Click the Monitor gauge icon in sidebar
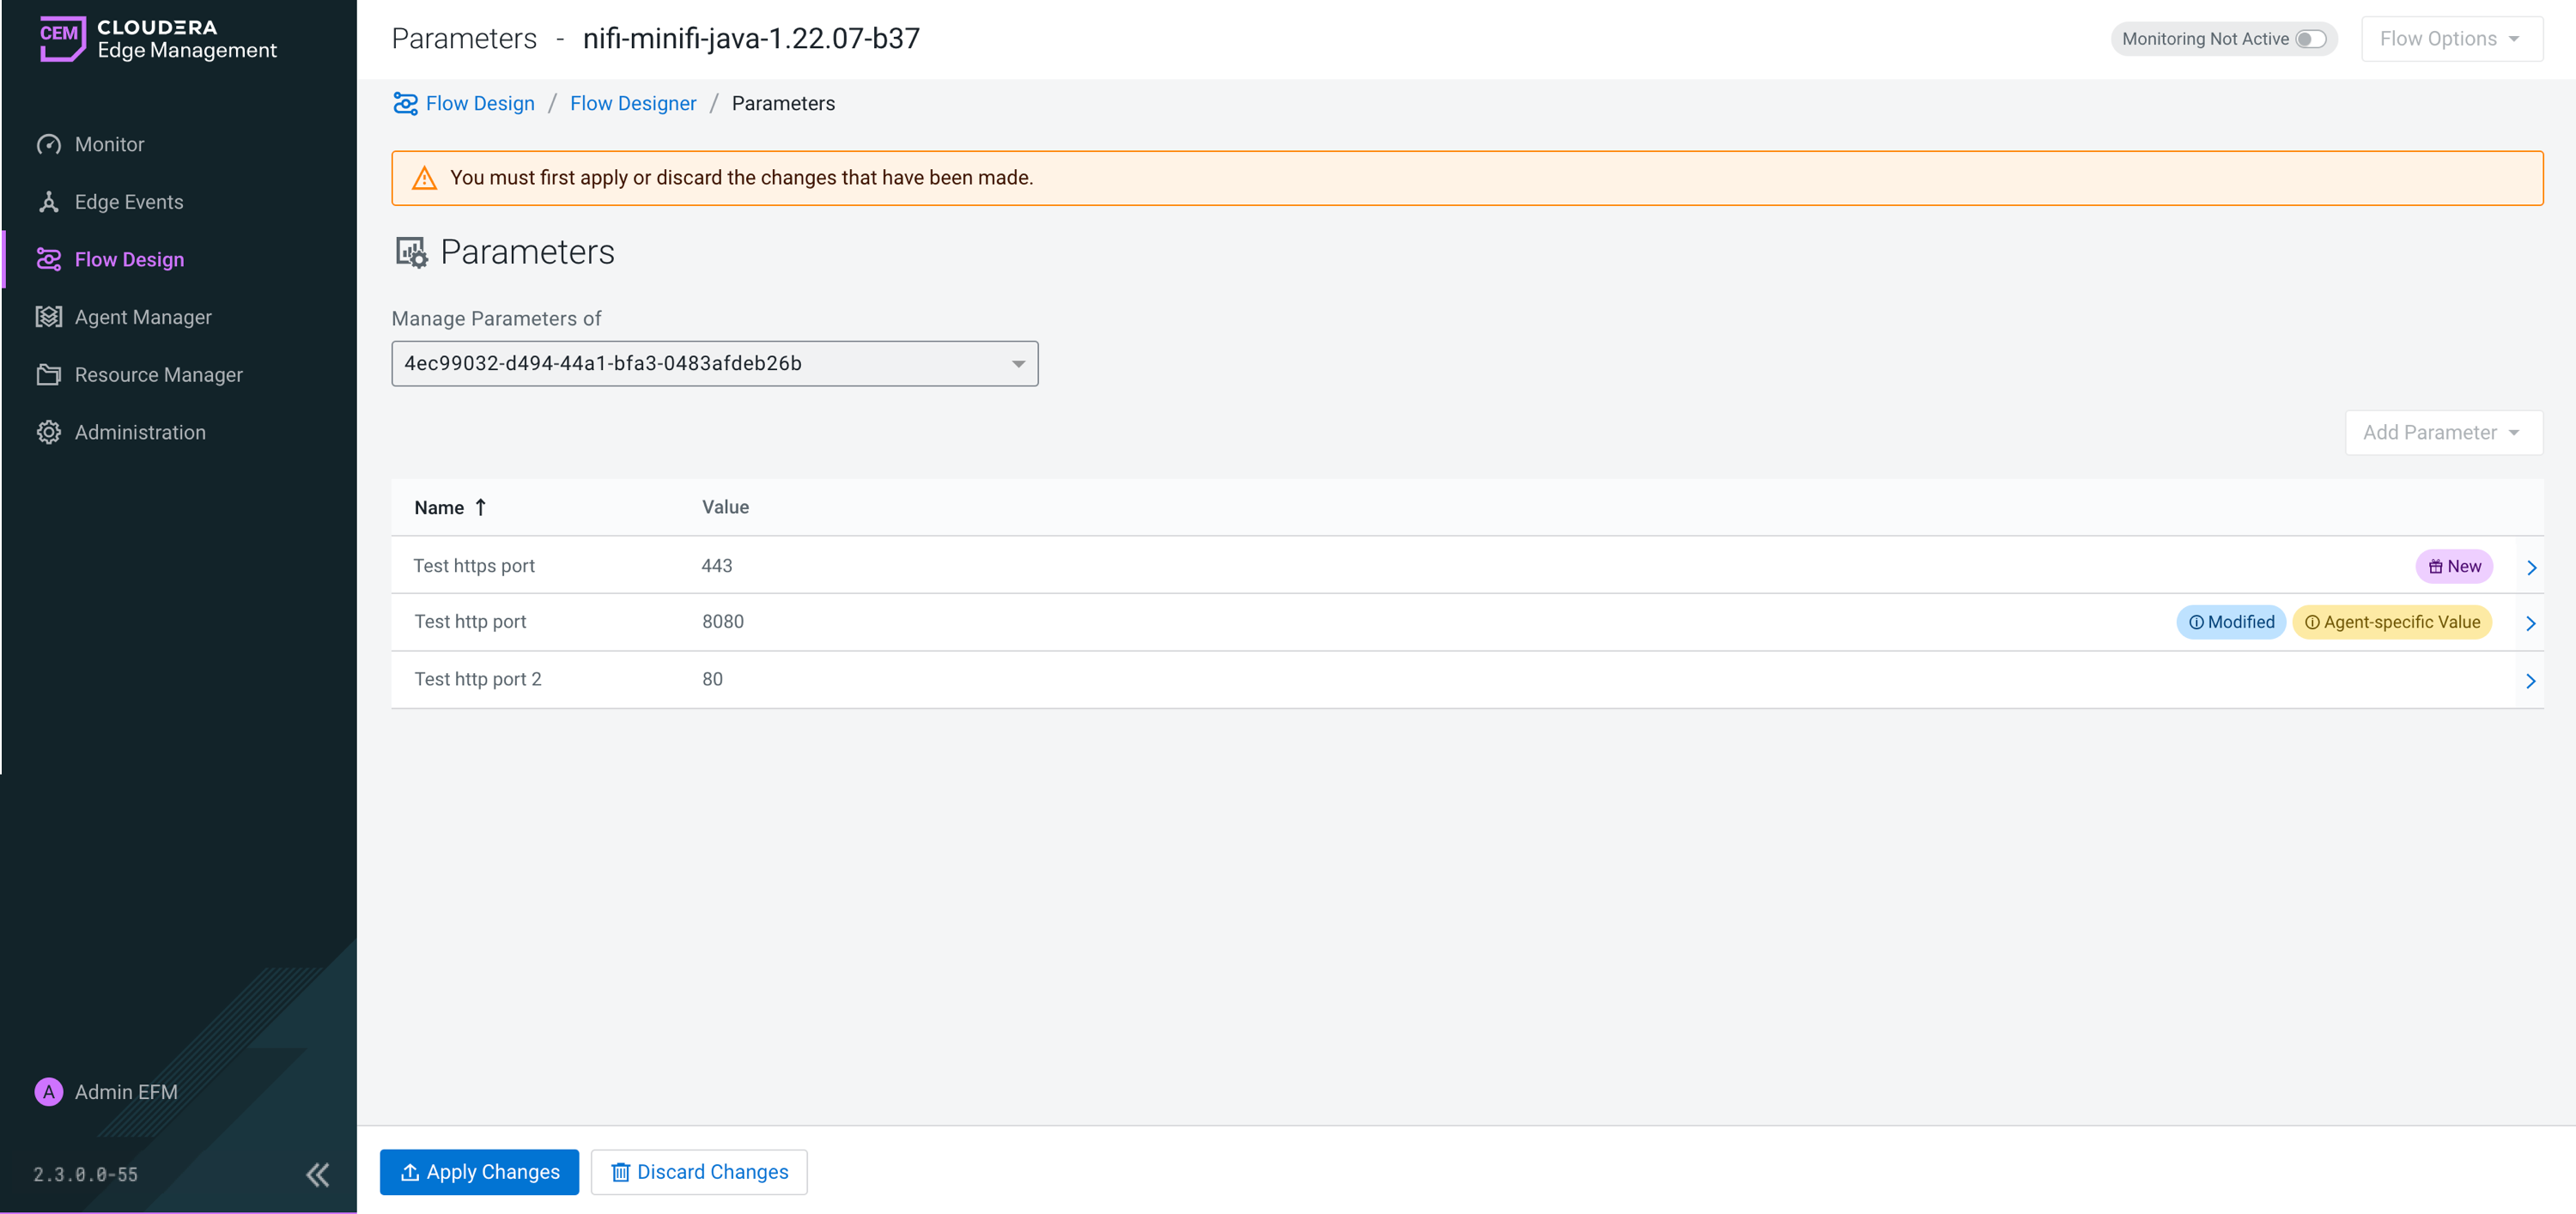2576x1214 pixels. coord(48,144)
